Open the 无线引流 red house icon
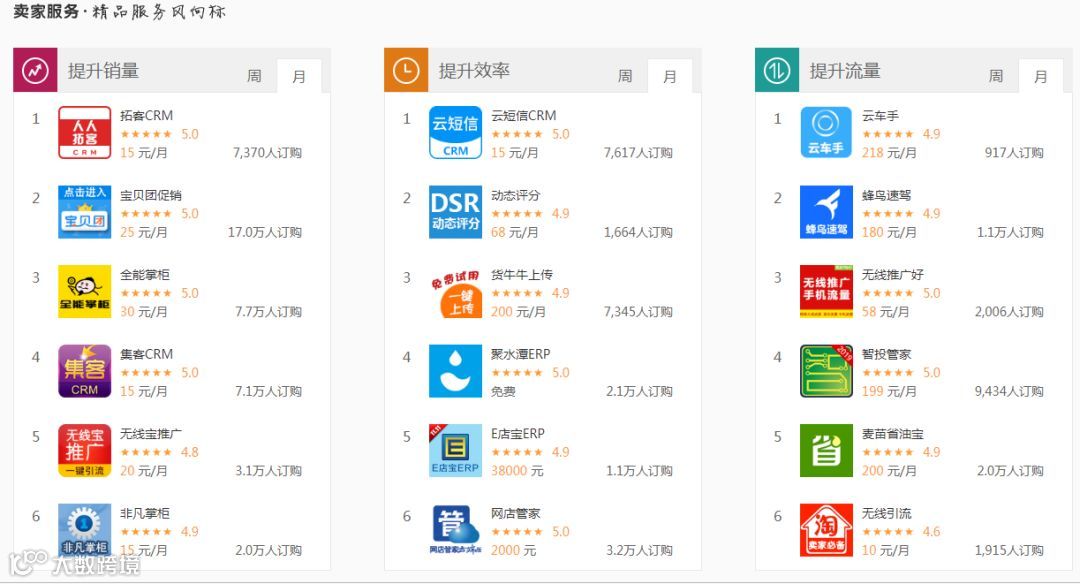Screen dimensions: 1080x584 click(827, 530)
